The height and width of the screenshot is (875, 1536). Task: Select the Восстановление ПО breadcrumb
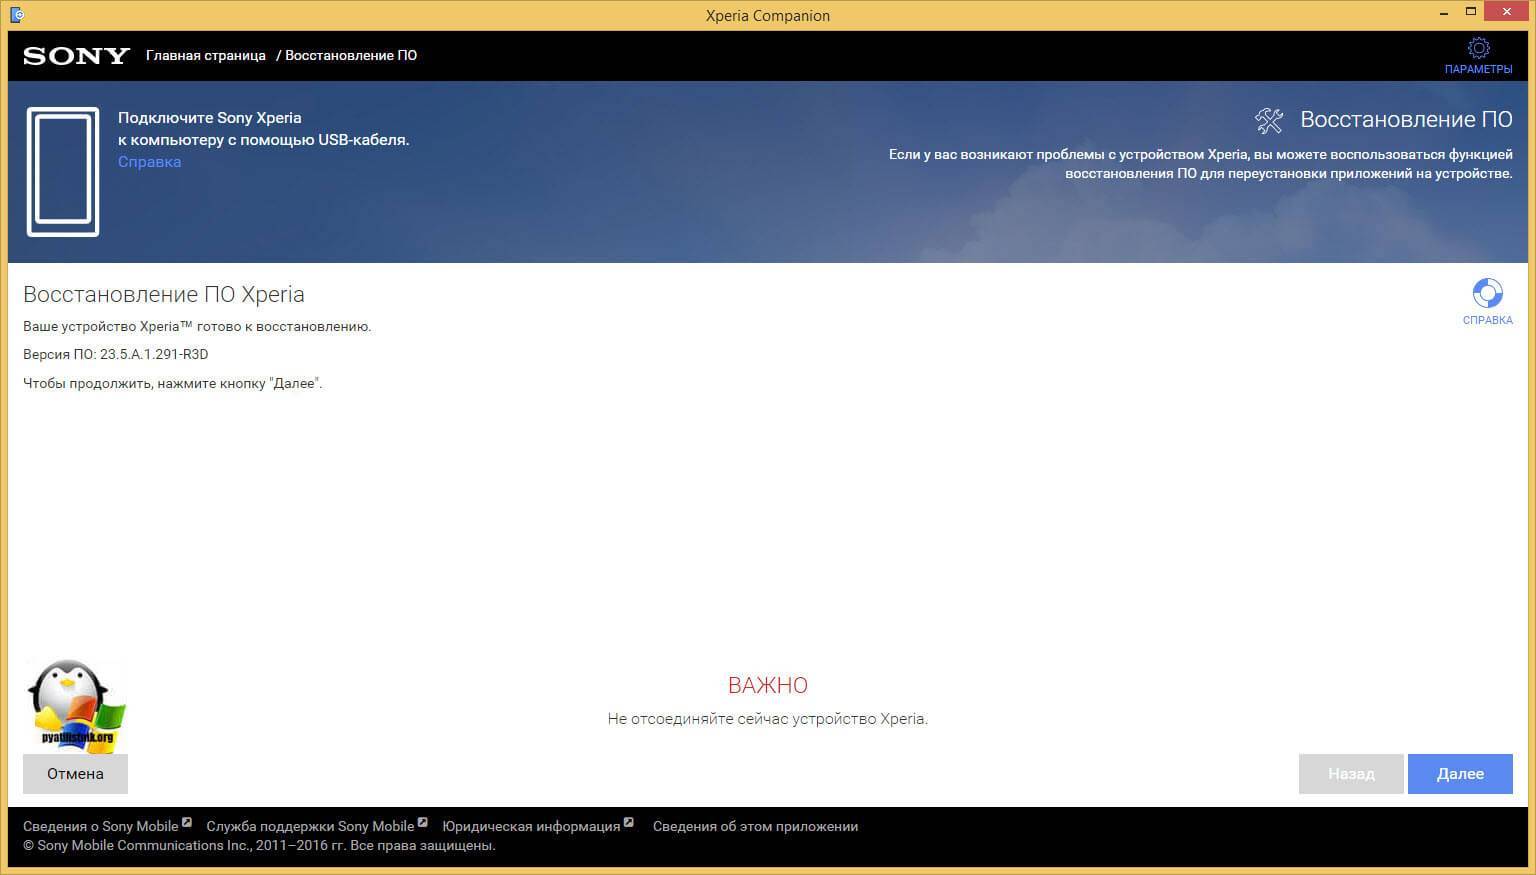coord(351,56)
